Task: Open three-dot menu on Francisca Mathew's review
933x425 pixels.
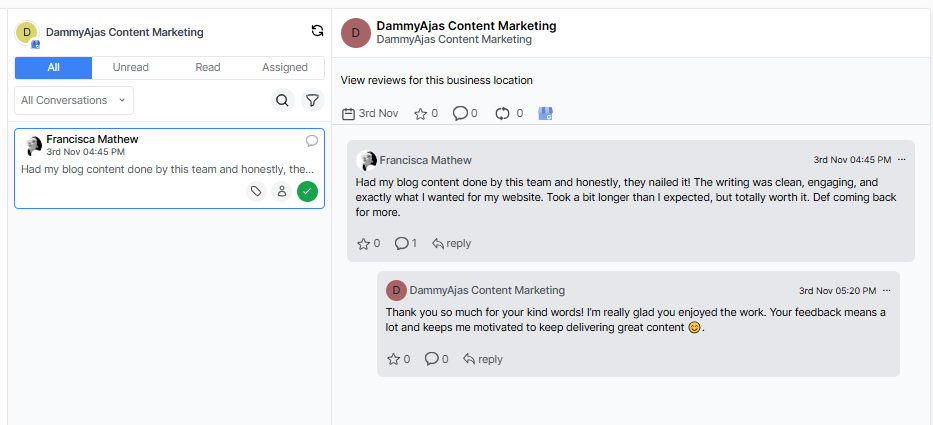Action: click(902, 160)
